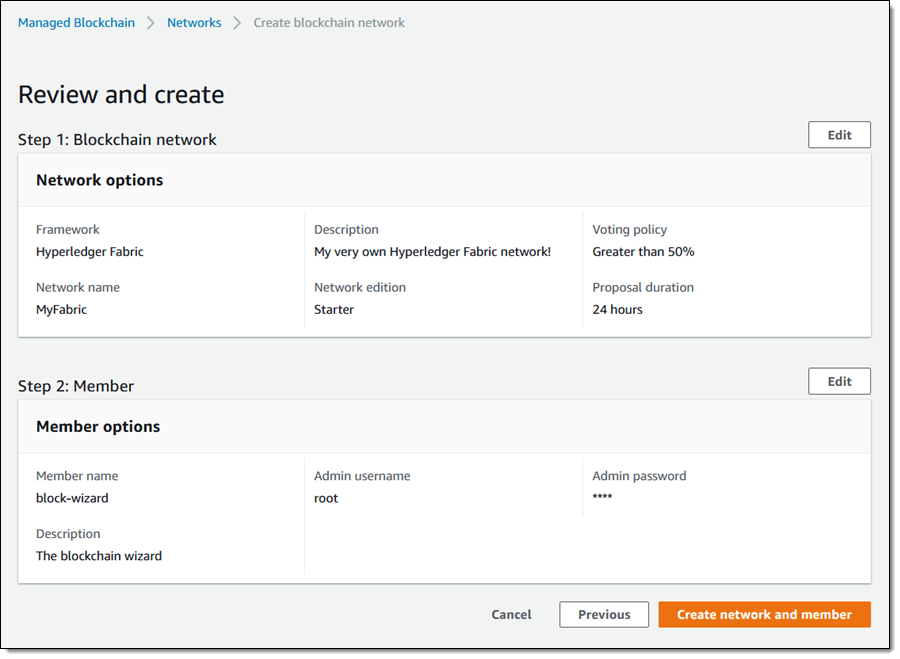Click the chevron after Networks breadcrumb

click(x=238, y=23)
